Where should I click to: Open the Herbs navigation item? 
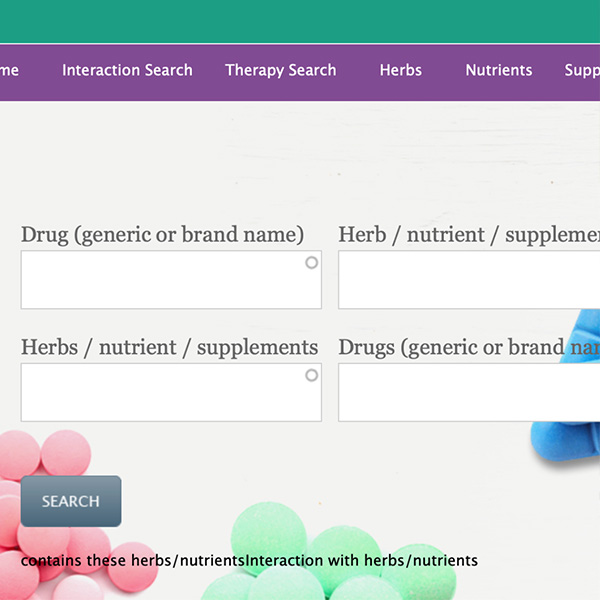point(400,70)
